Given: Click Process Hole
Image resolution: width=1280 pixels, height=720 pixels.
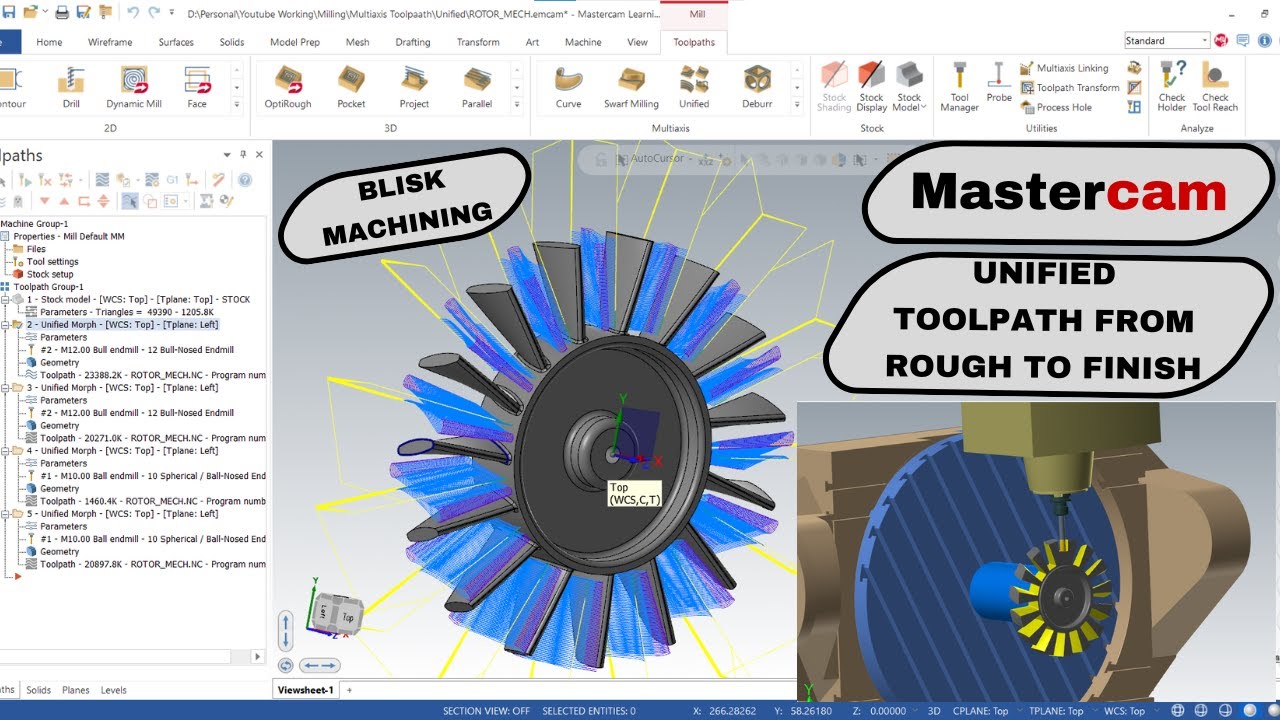Looking at the screenshot, I should 1055,107.
